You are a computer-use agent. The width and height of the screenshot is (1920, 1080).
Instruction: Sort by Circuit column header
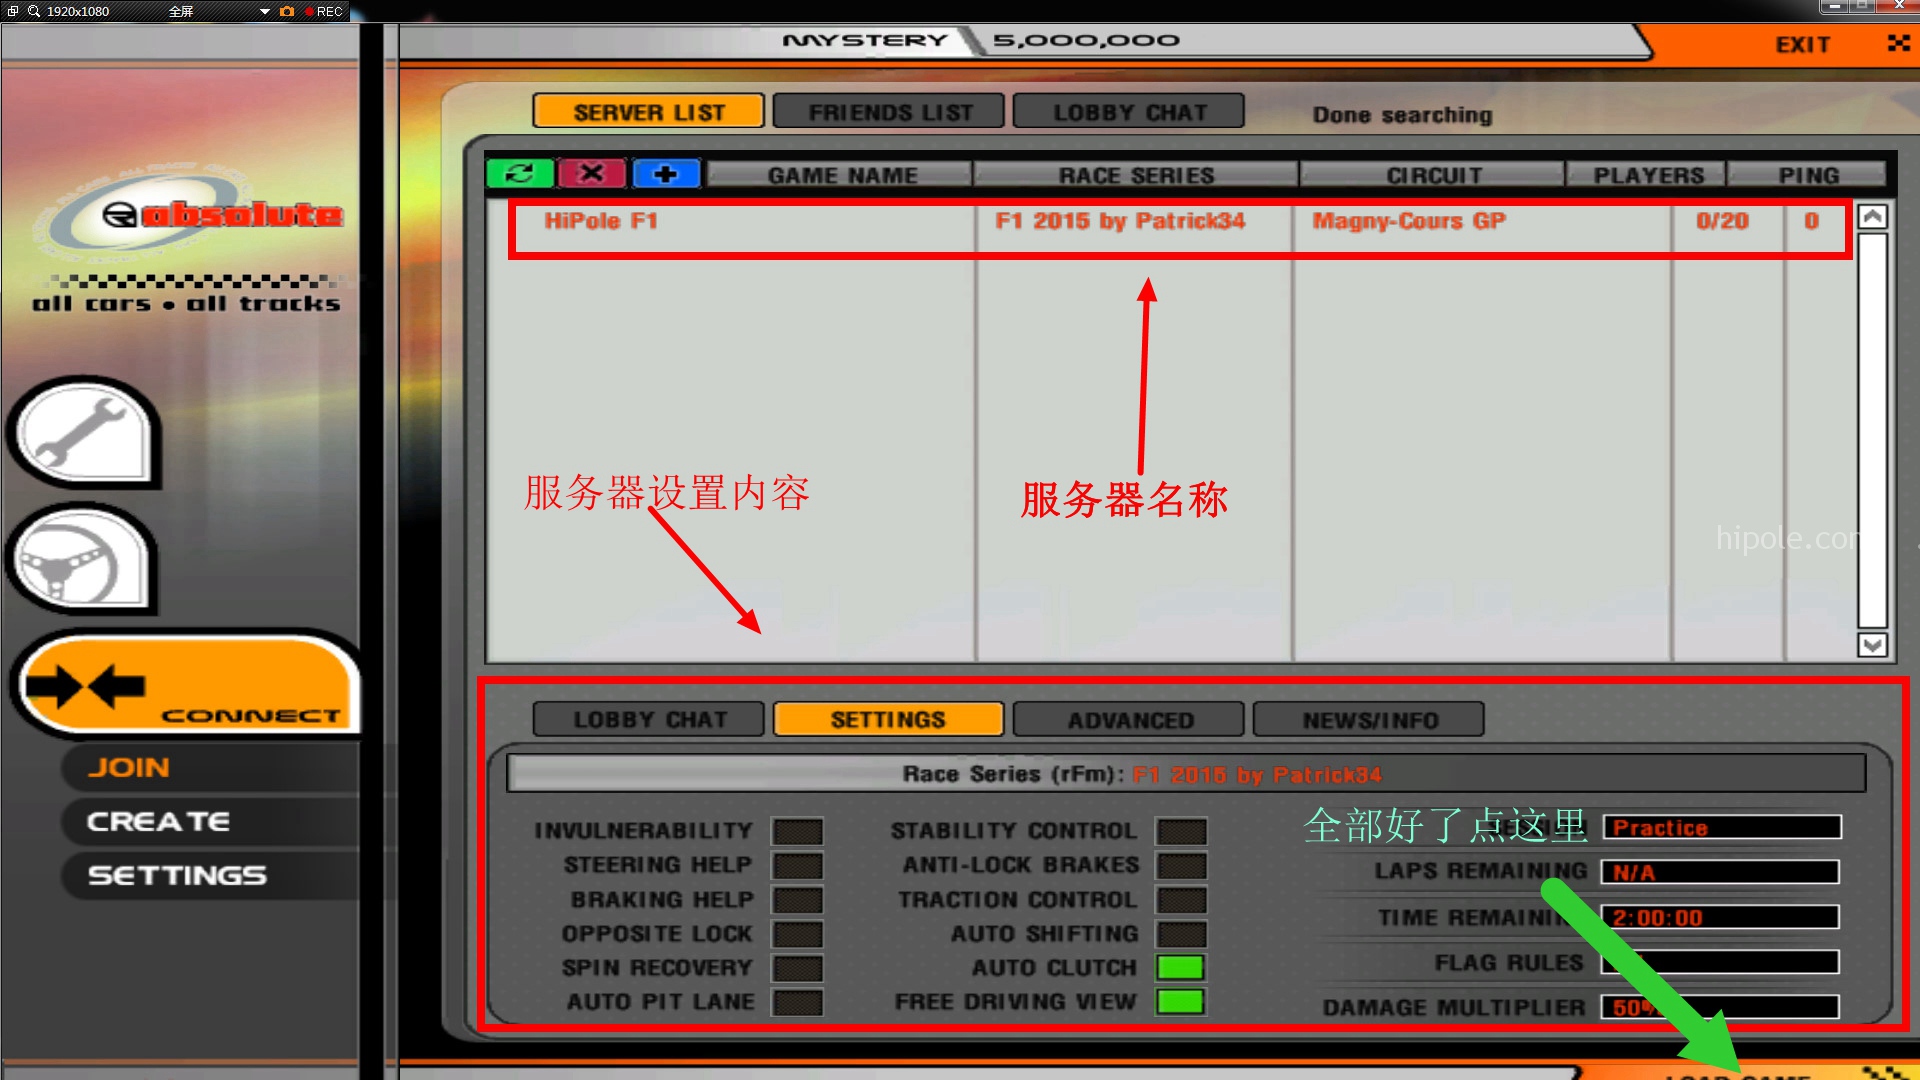click(1433, 175)
